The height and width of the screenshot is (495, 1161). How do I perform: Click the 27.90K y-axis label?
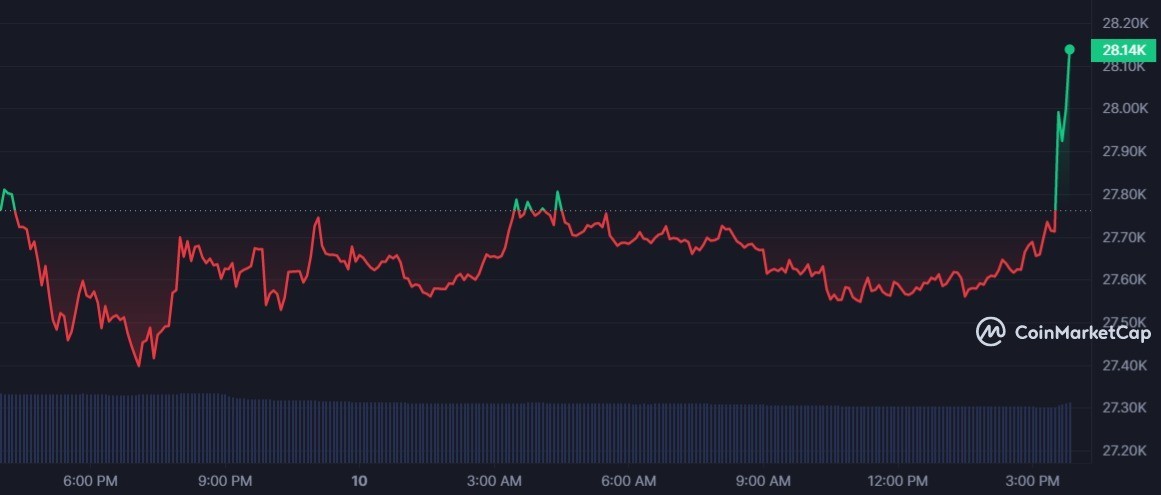click(x=1125, y=152)
